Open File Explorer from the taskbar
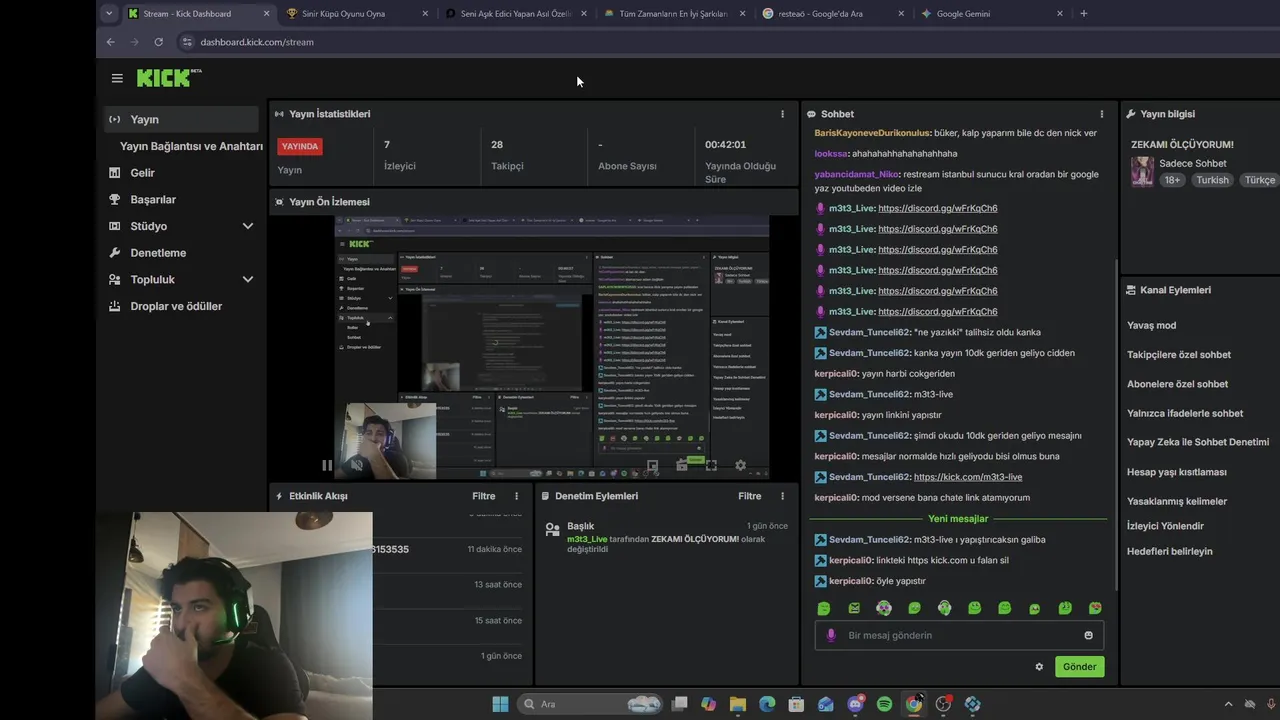Viewport: 1280px width, 720px height. point(737,704)
